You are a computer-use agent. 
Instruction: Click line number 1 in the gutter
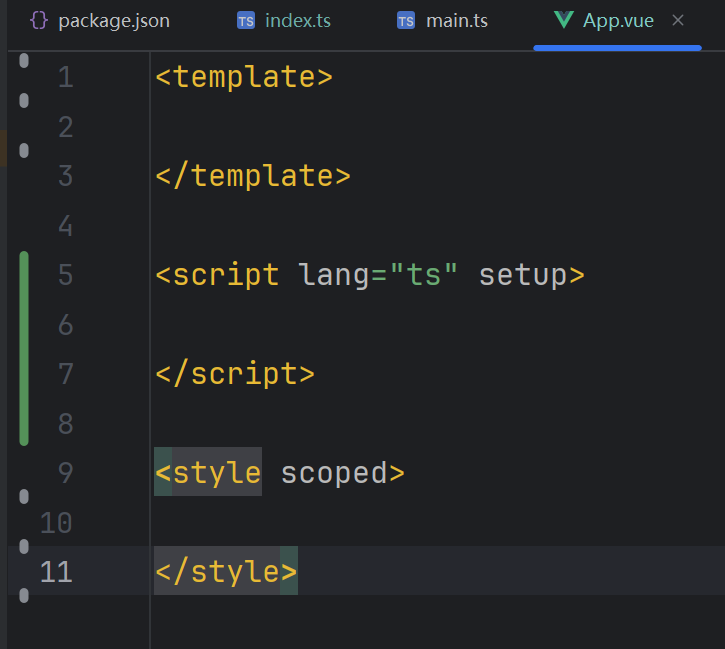[x=66, y=77]
